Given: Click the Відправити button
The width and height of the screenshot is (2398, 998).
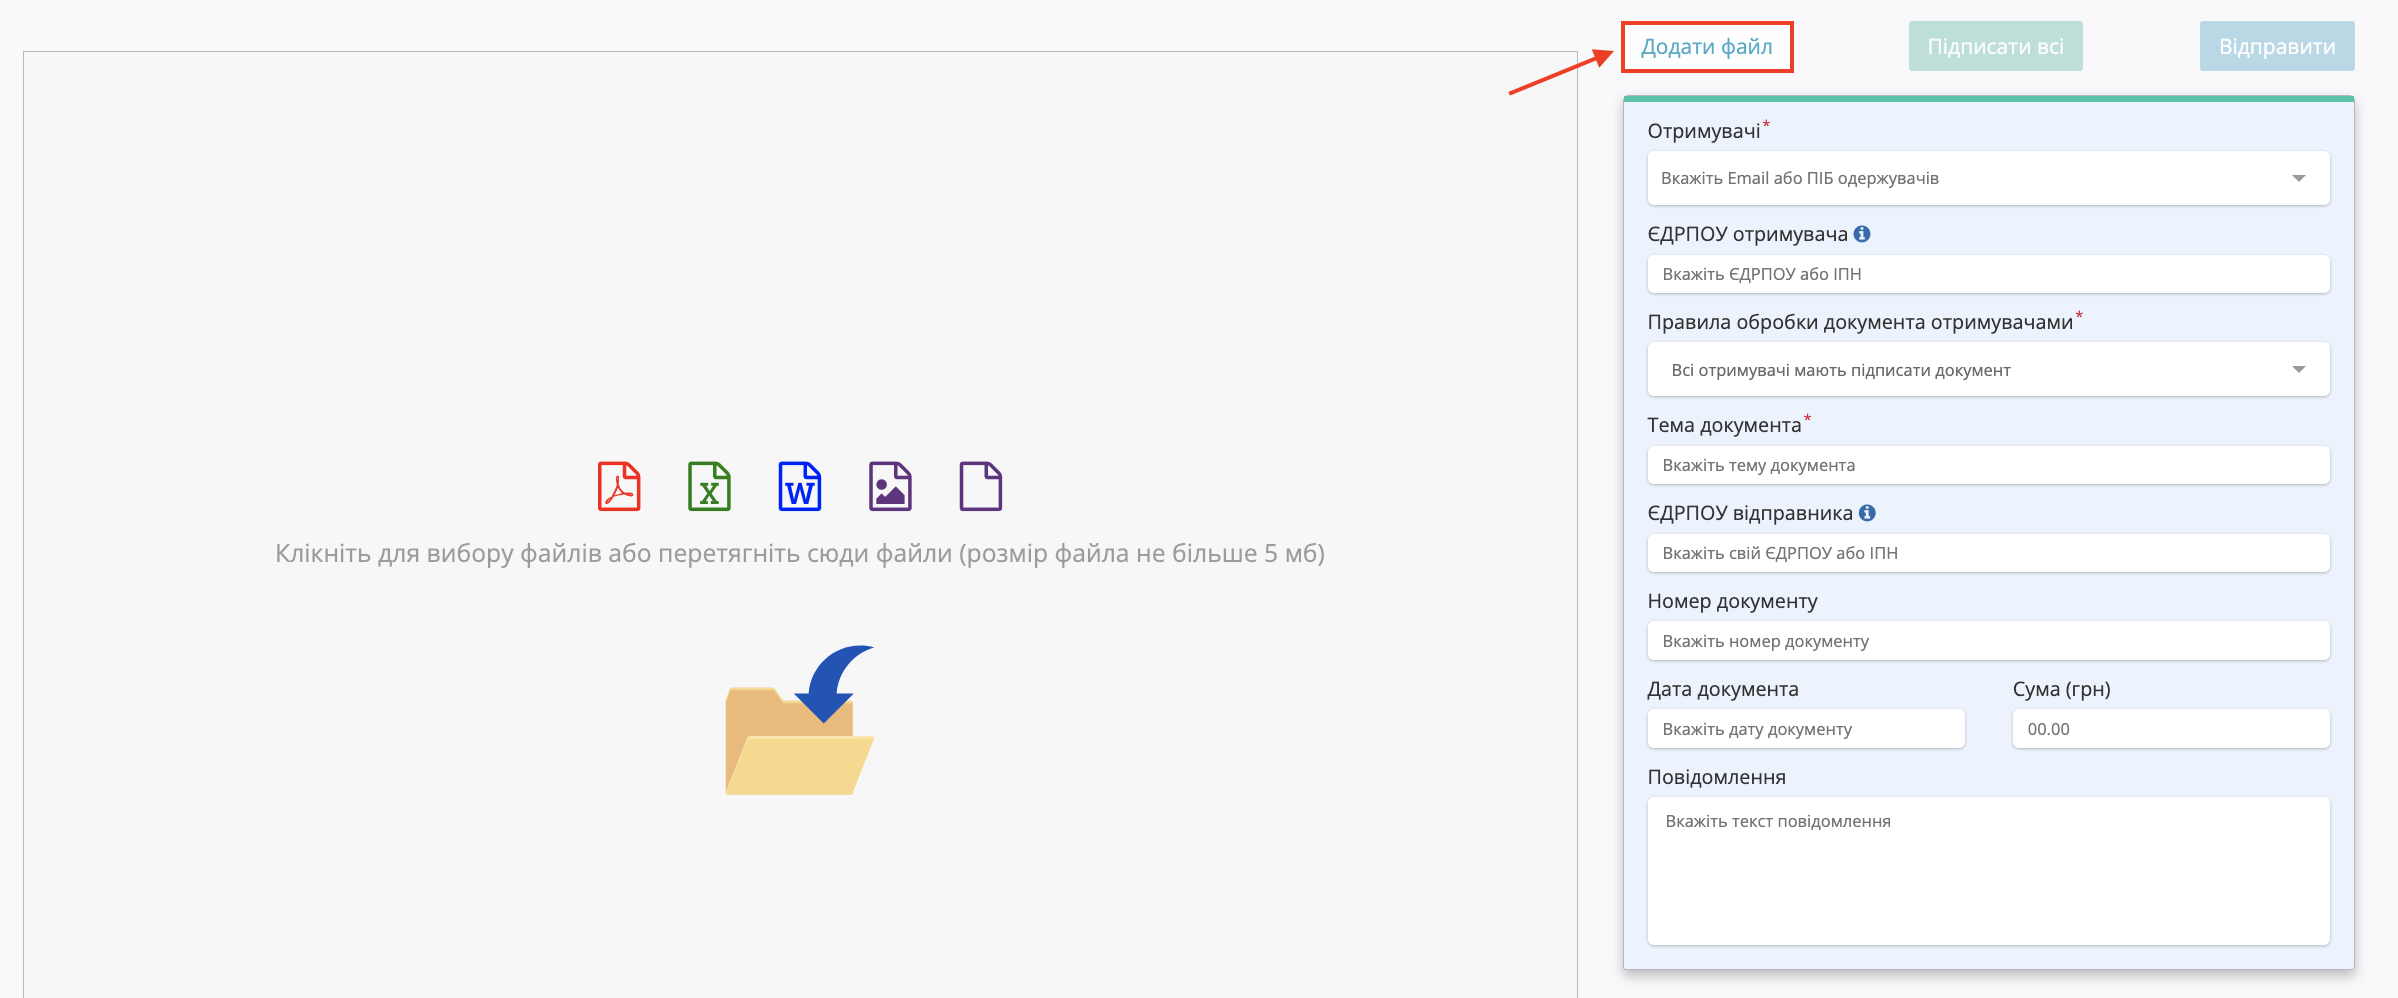Looking at the screenshot, I should coord(2277,47).
